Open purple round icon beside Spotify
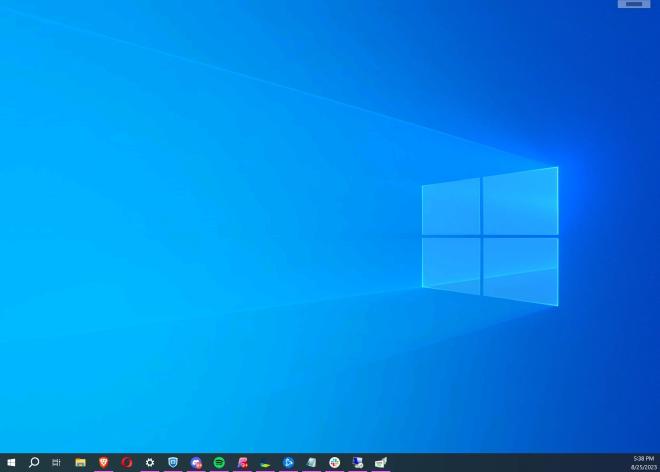Screen dimensions: 660x472 196,463
